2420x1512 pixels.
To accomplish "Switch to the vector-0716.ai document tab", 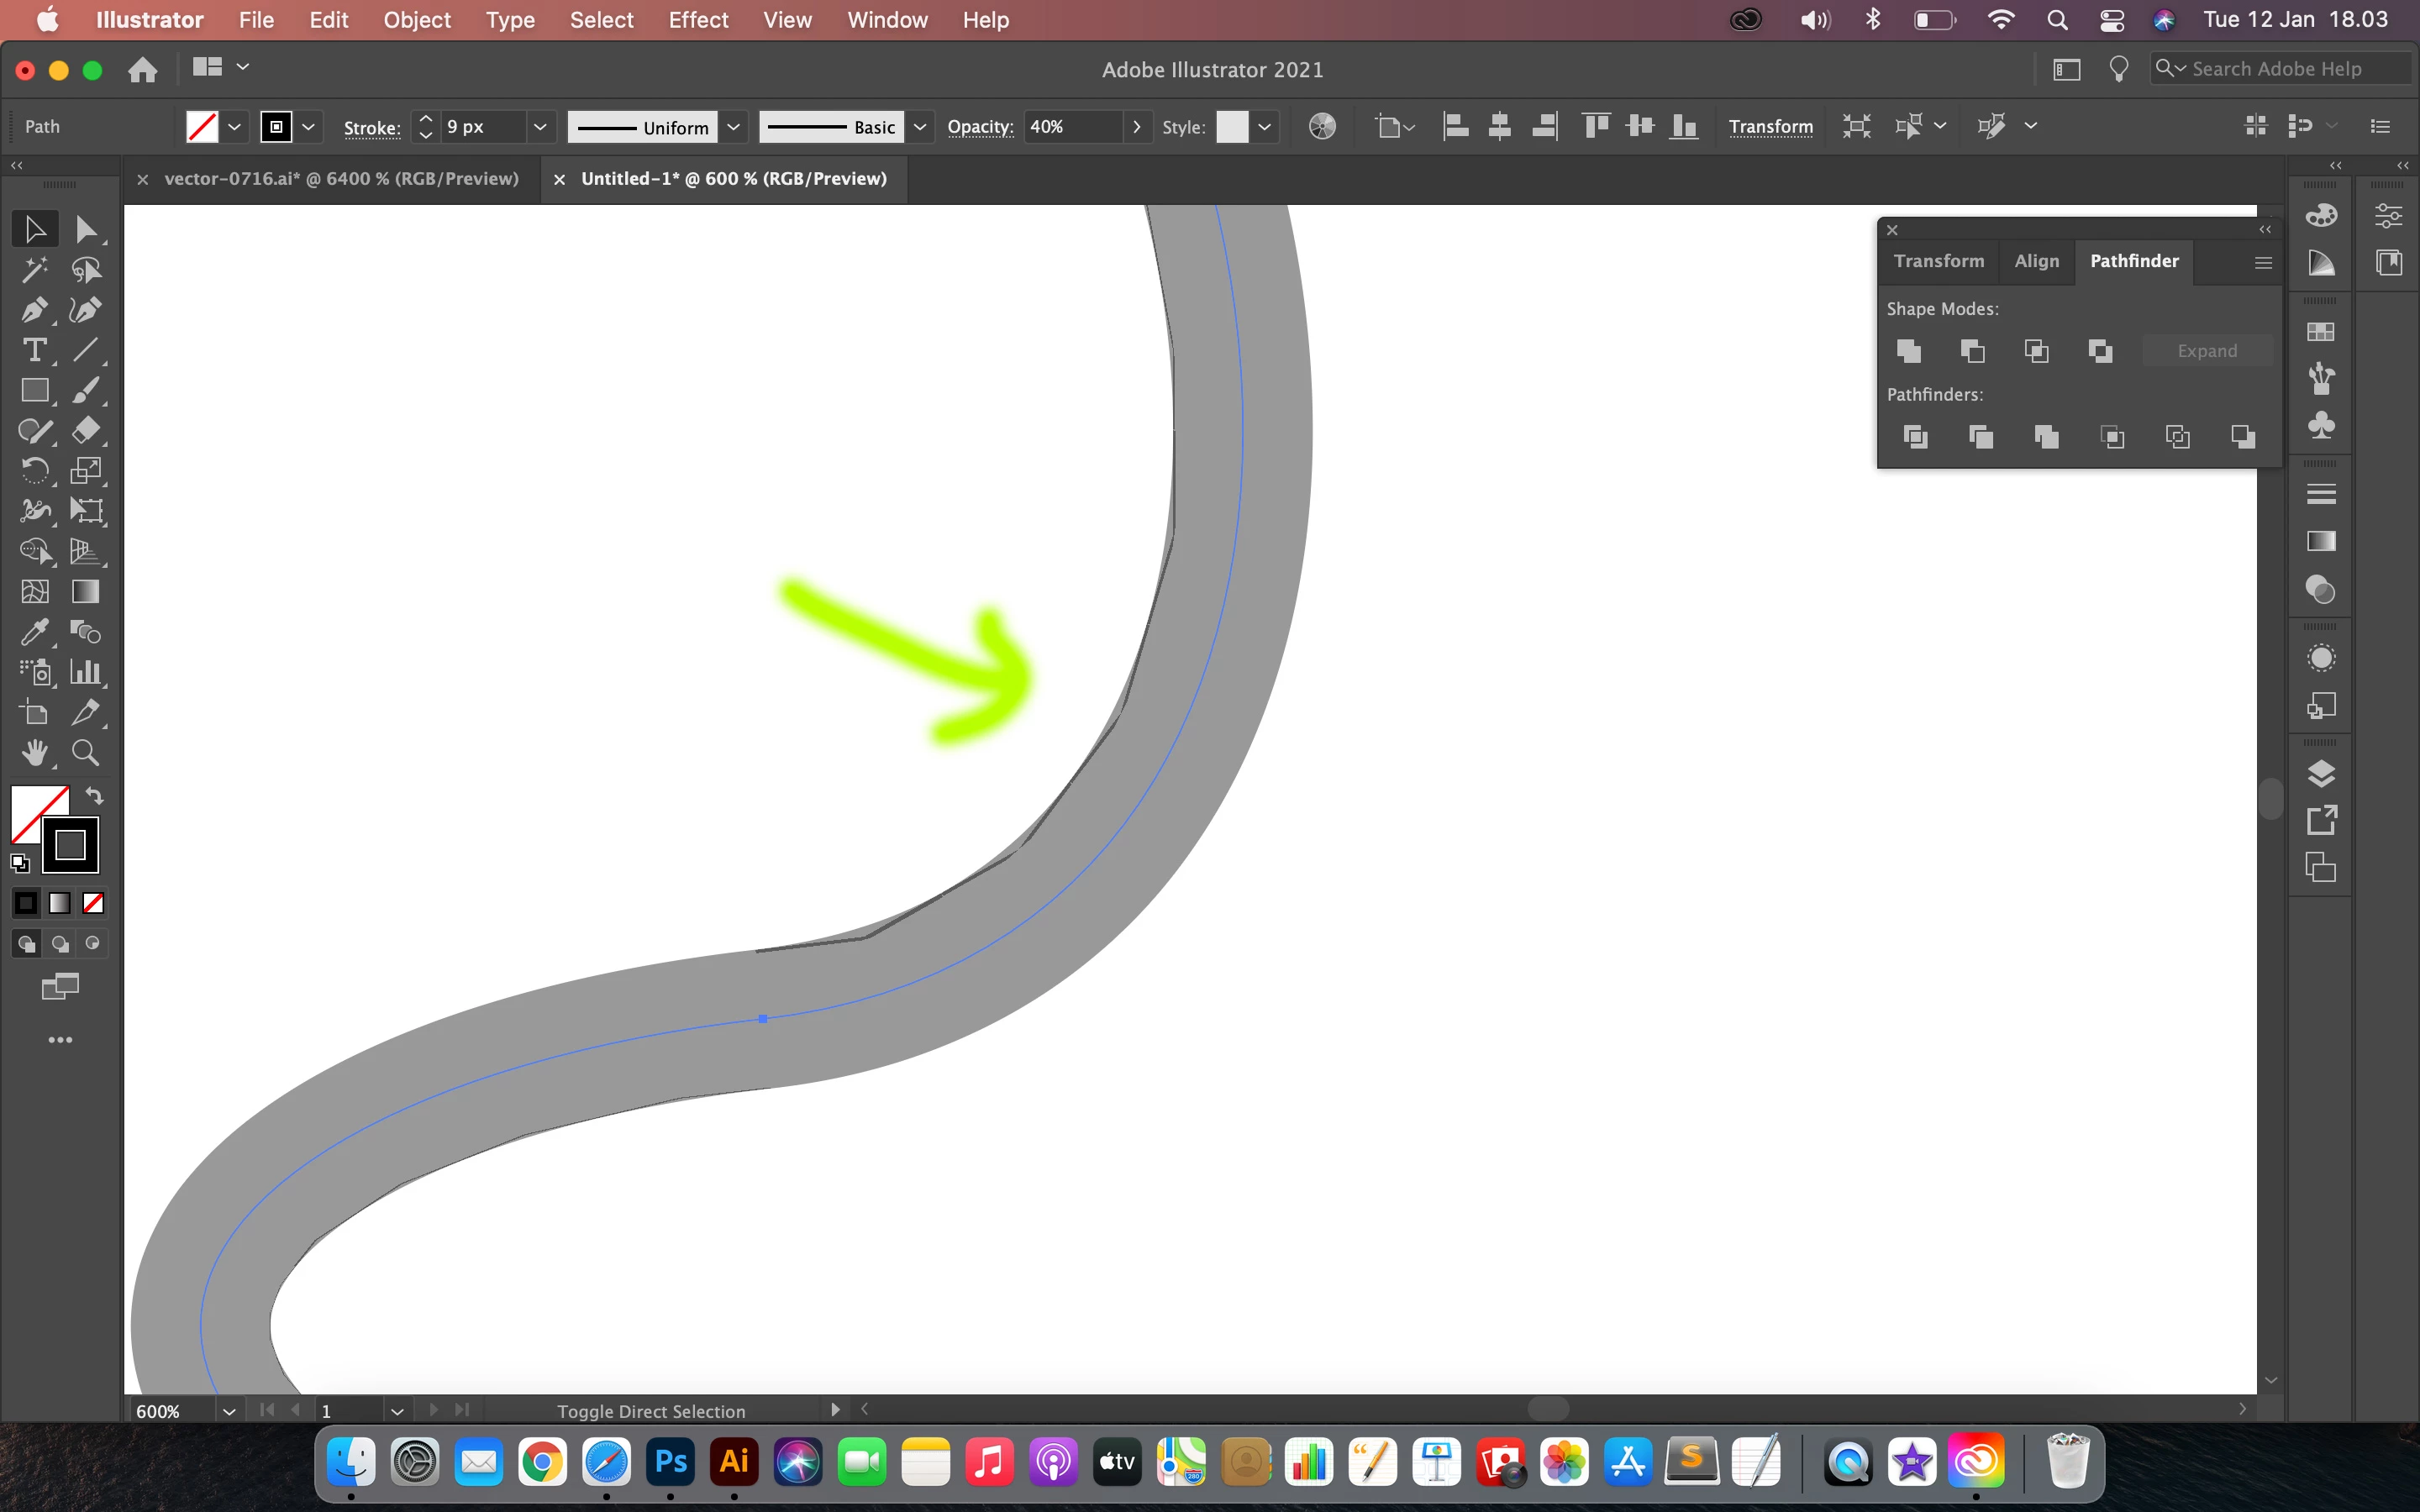I will click(341, 179).
